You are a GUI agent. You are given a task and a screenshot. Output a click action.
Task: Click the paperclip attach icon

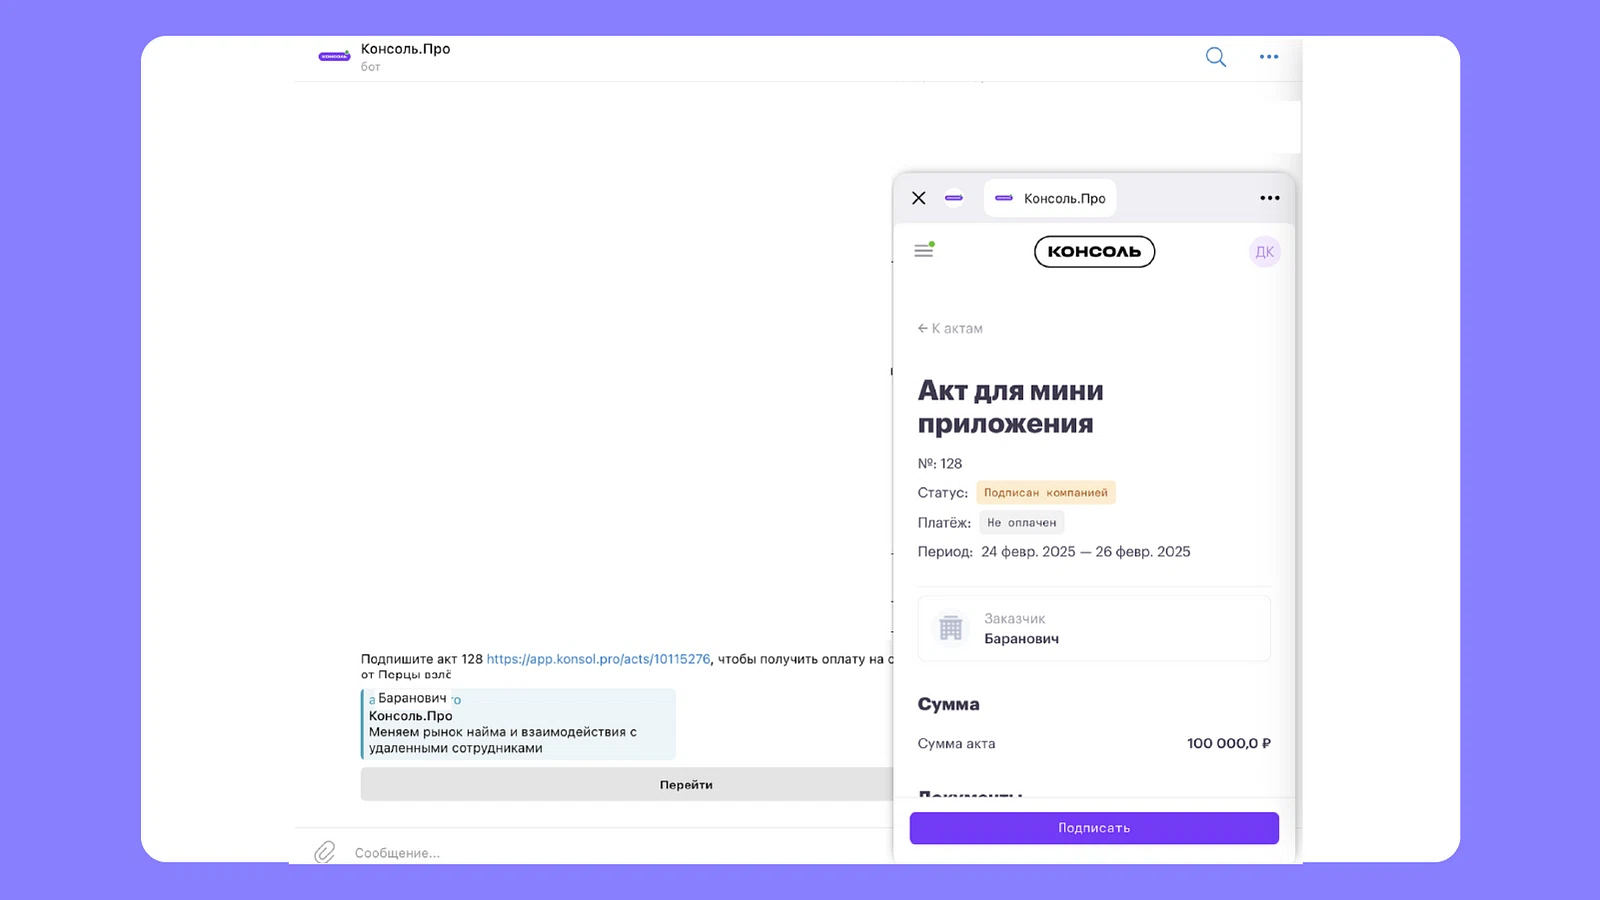pyautogui.click(x=325, y=852)
